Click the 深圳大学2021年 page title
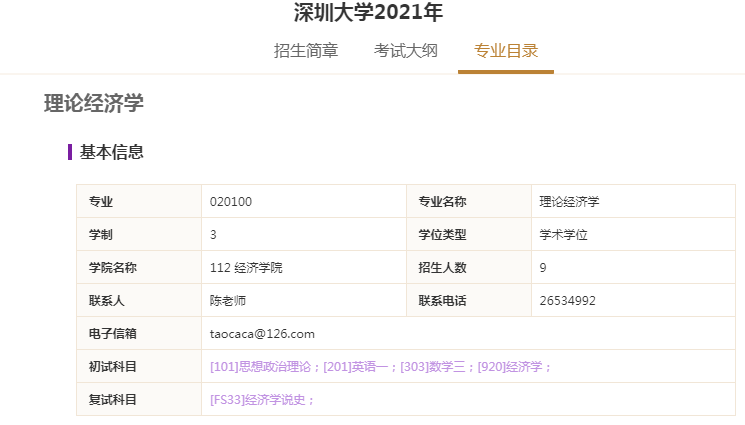The width and height of the screenshot is (745, 425). coord(368,12)
